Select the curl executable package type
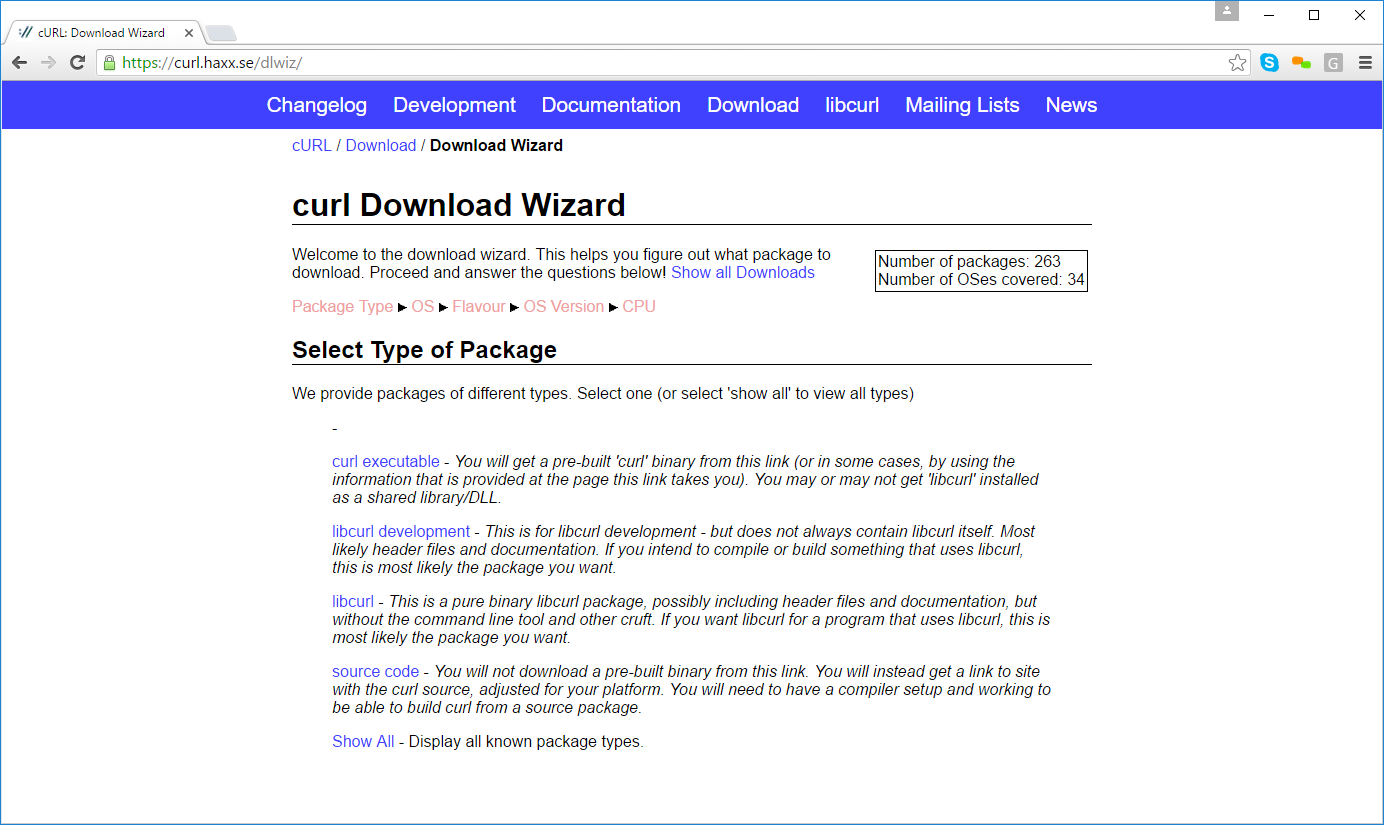1384x825 pixels. coord(385,461)
